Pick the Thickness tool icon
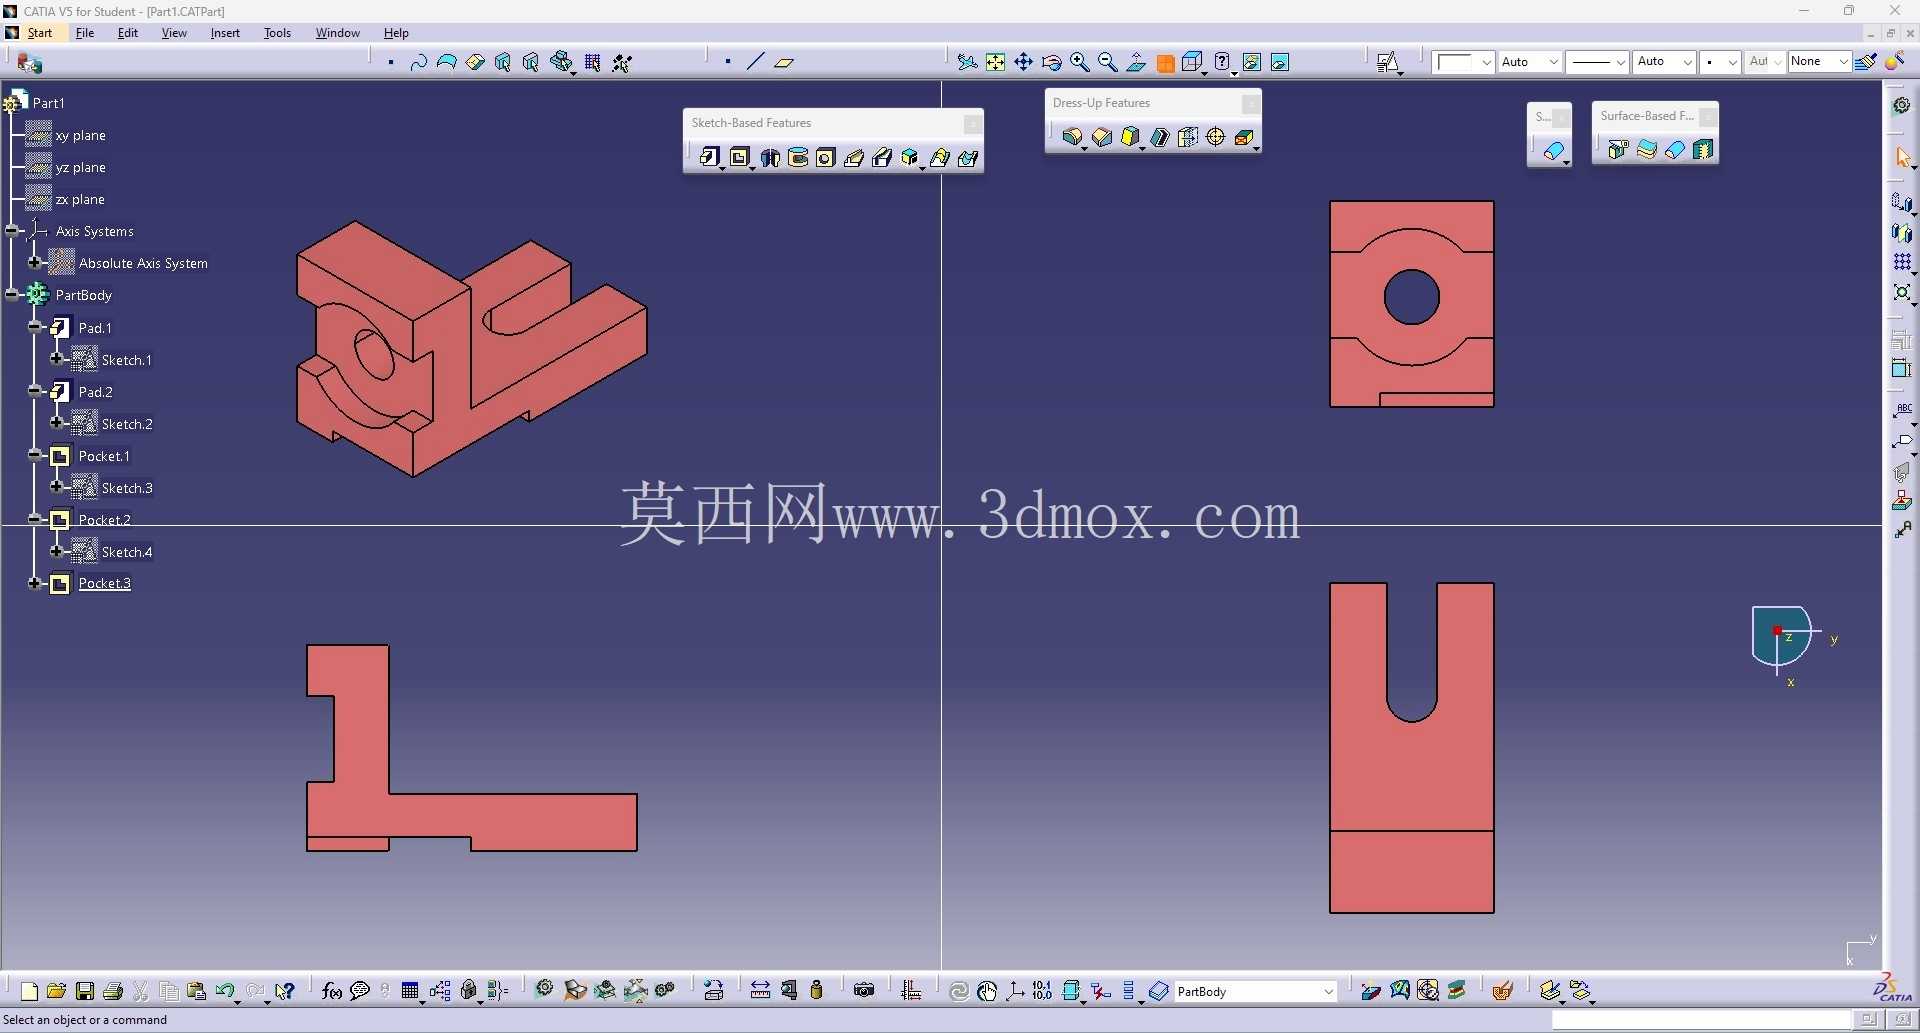Viewport: 1920px width, 1033px height. click(x=1187, y=137)
